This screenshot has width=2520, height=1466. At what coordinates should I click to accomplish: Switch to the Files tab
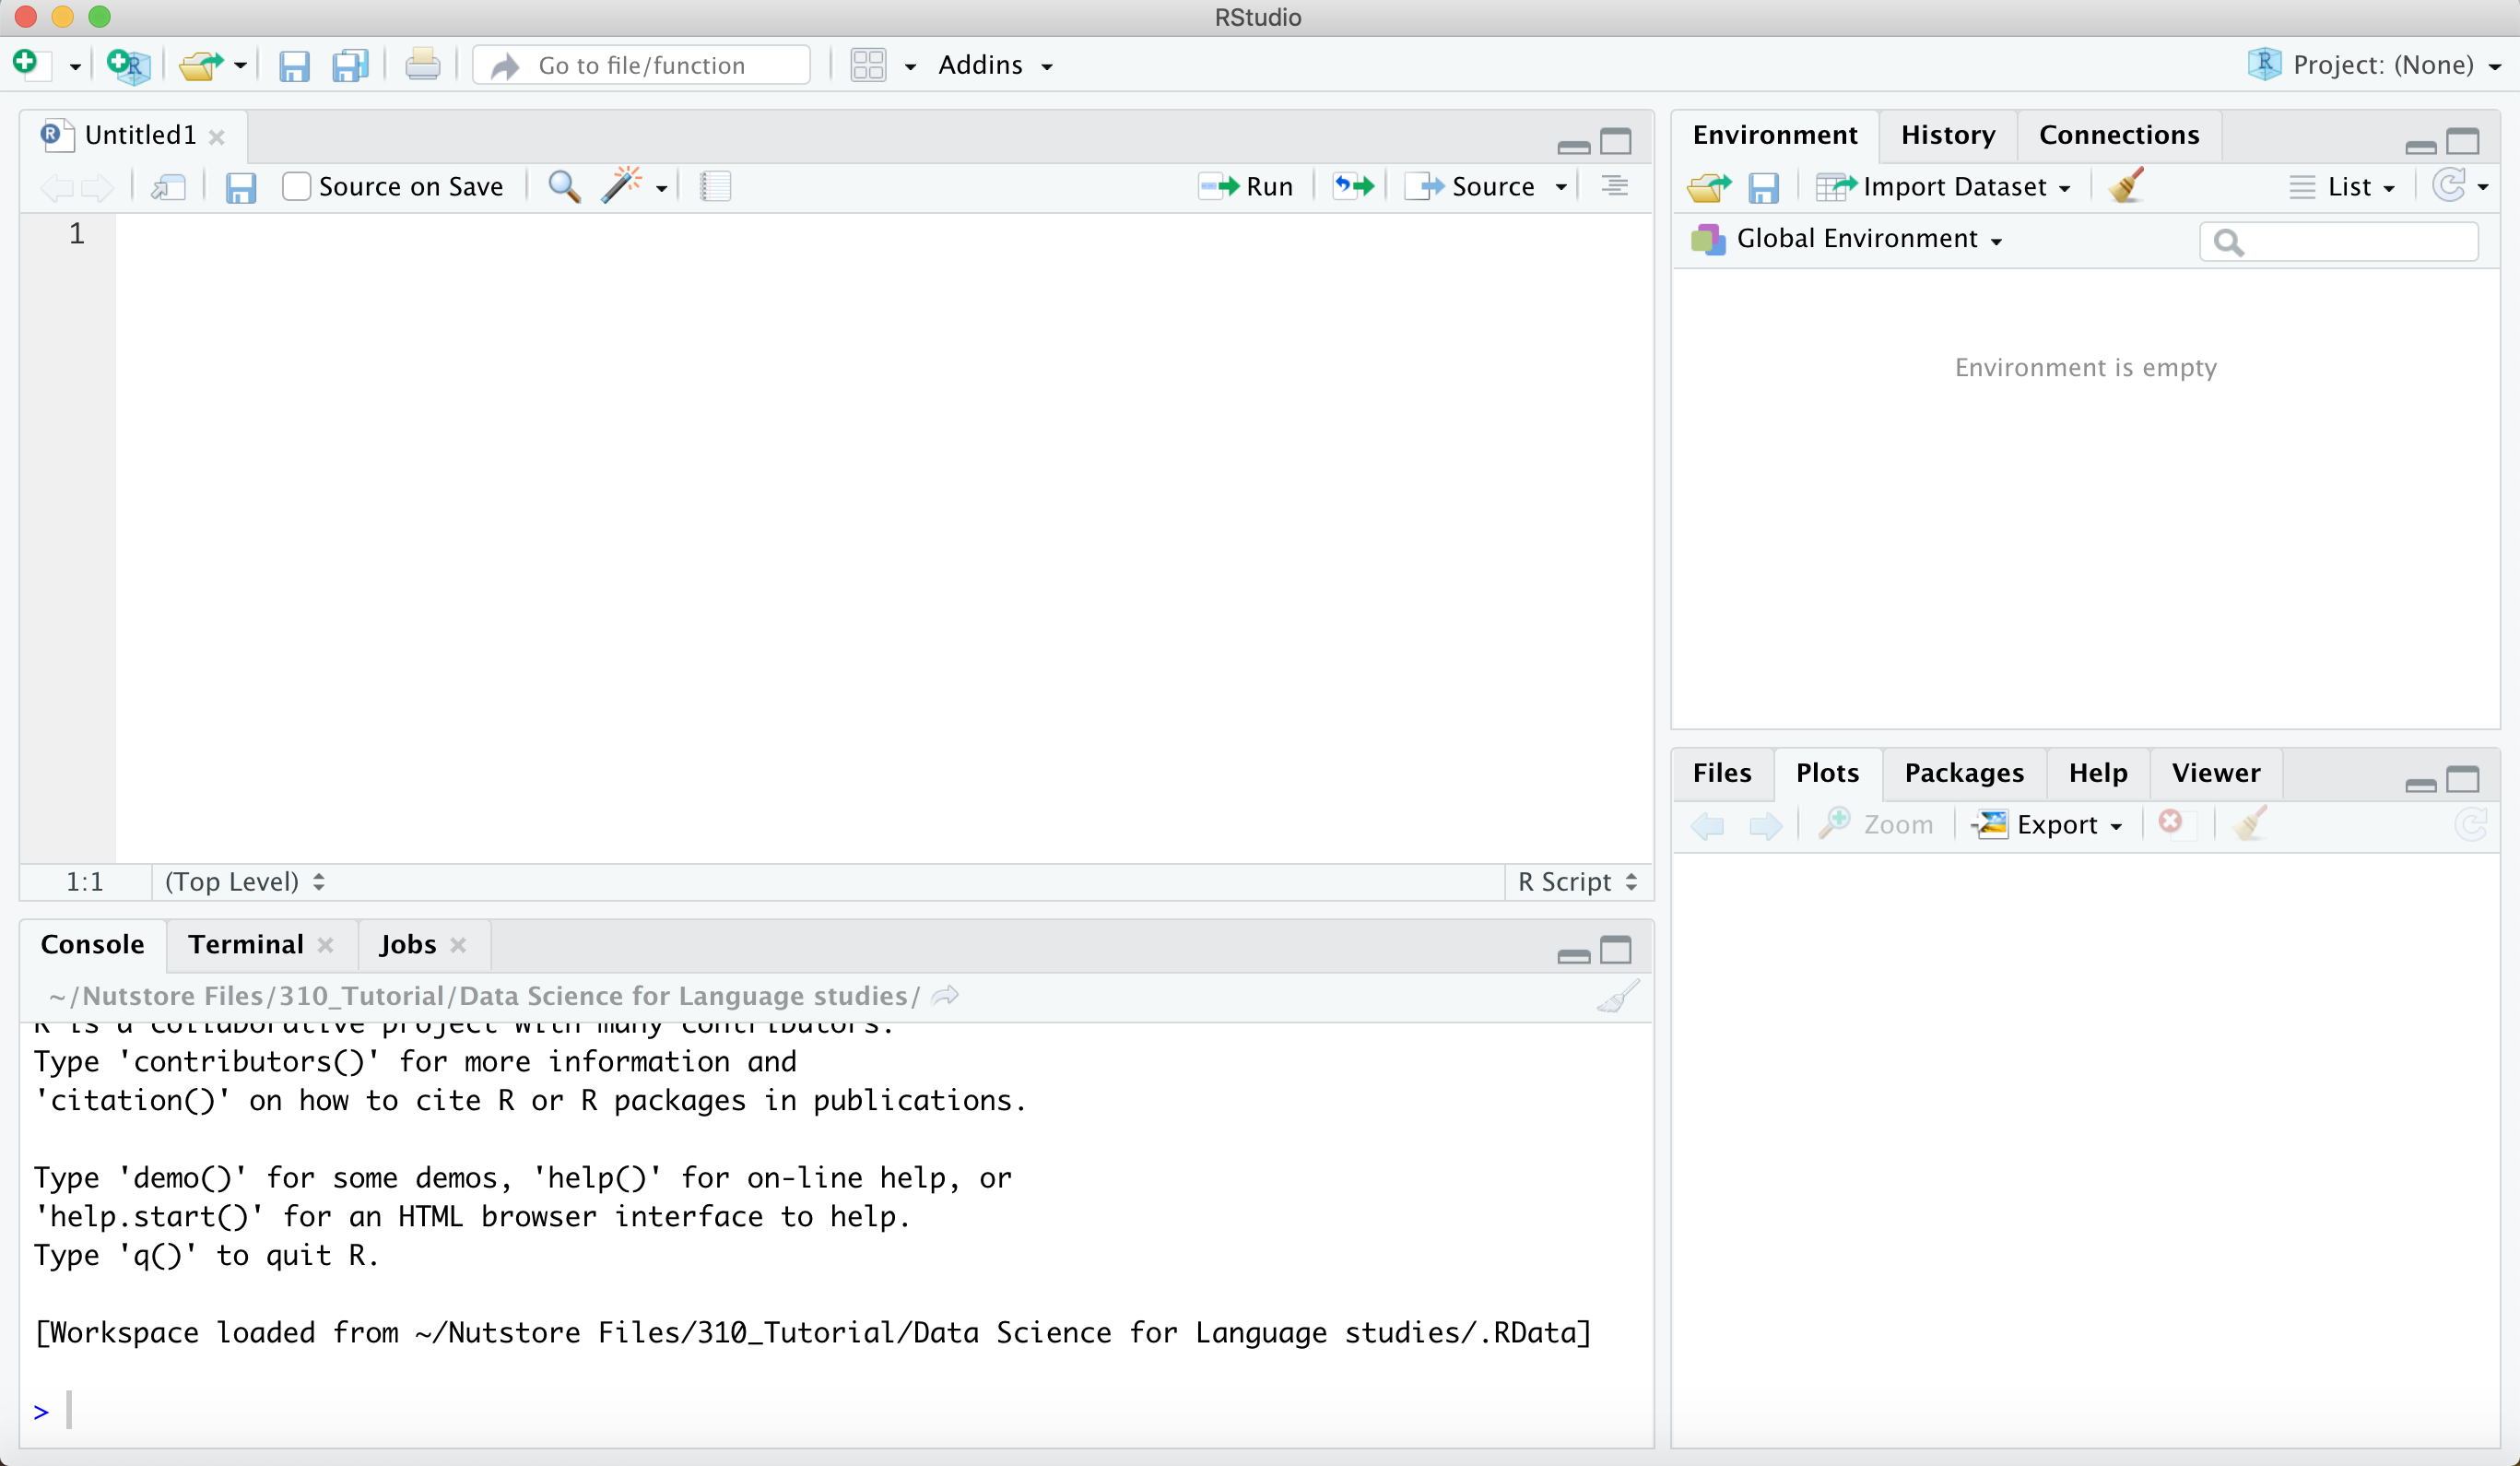(1722, 773)
